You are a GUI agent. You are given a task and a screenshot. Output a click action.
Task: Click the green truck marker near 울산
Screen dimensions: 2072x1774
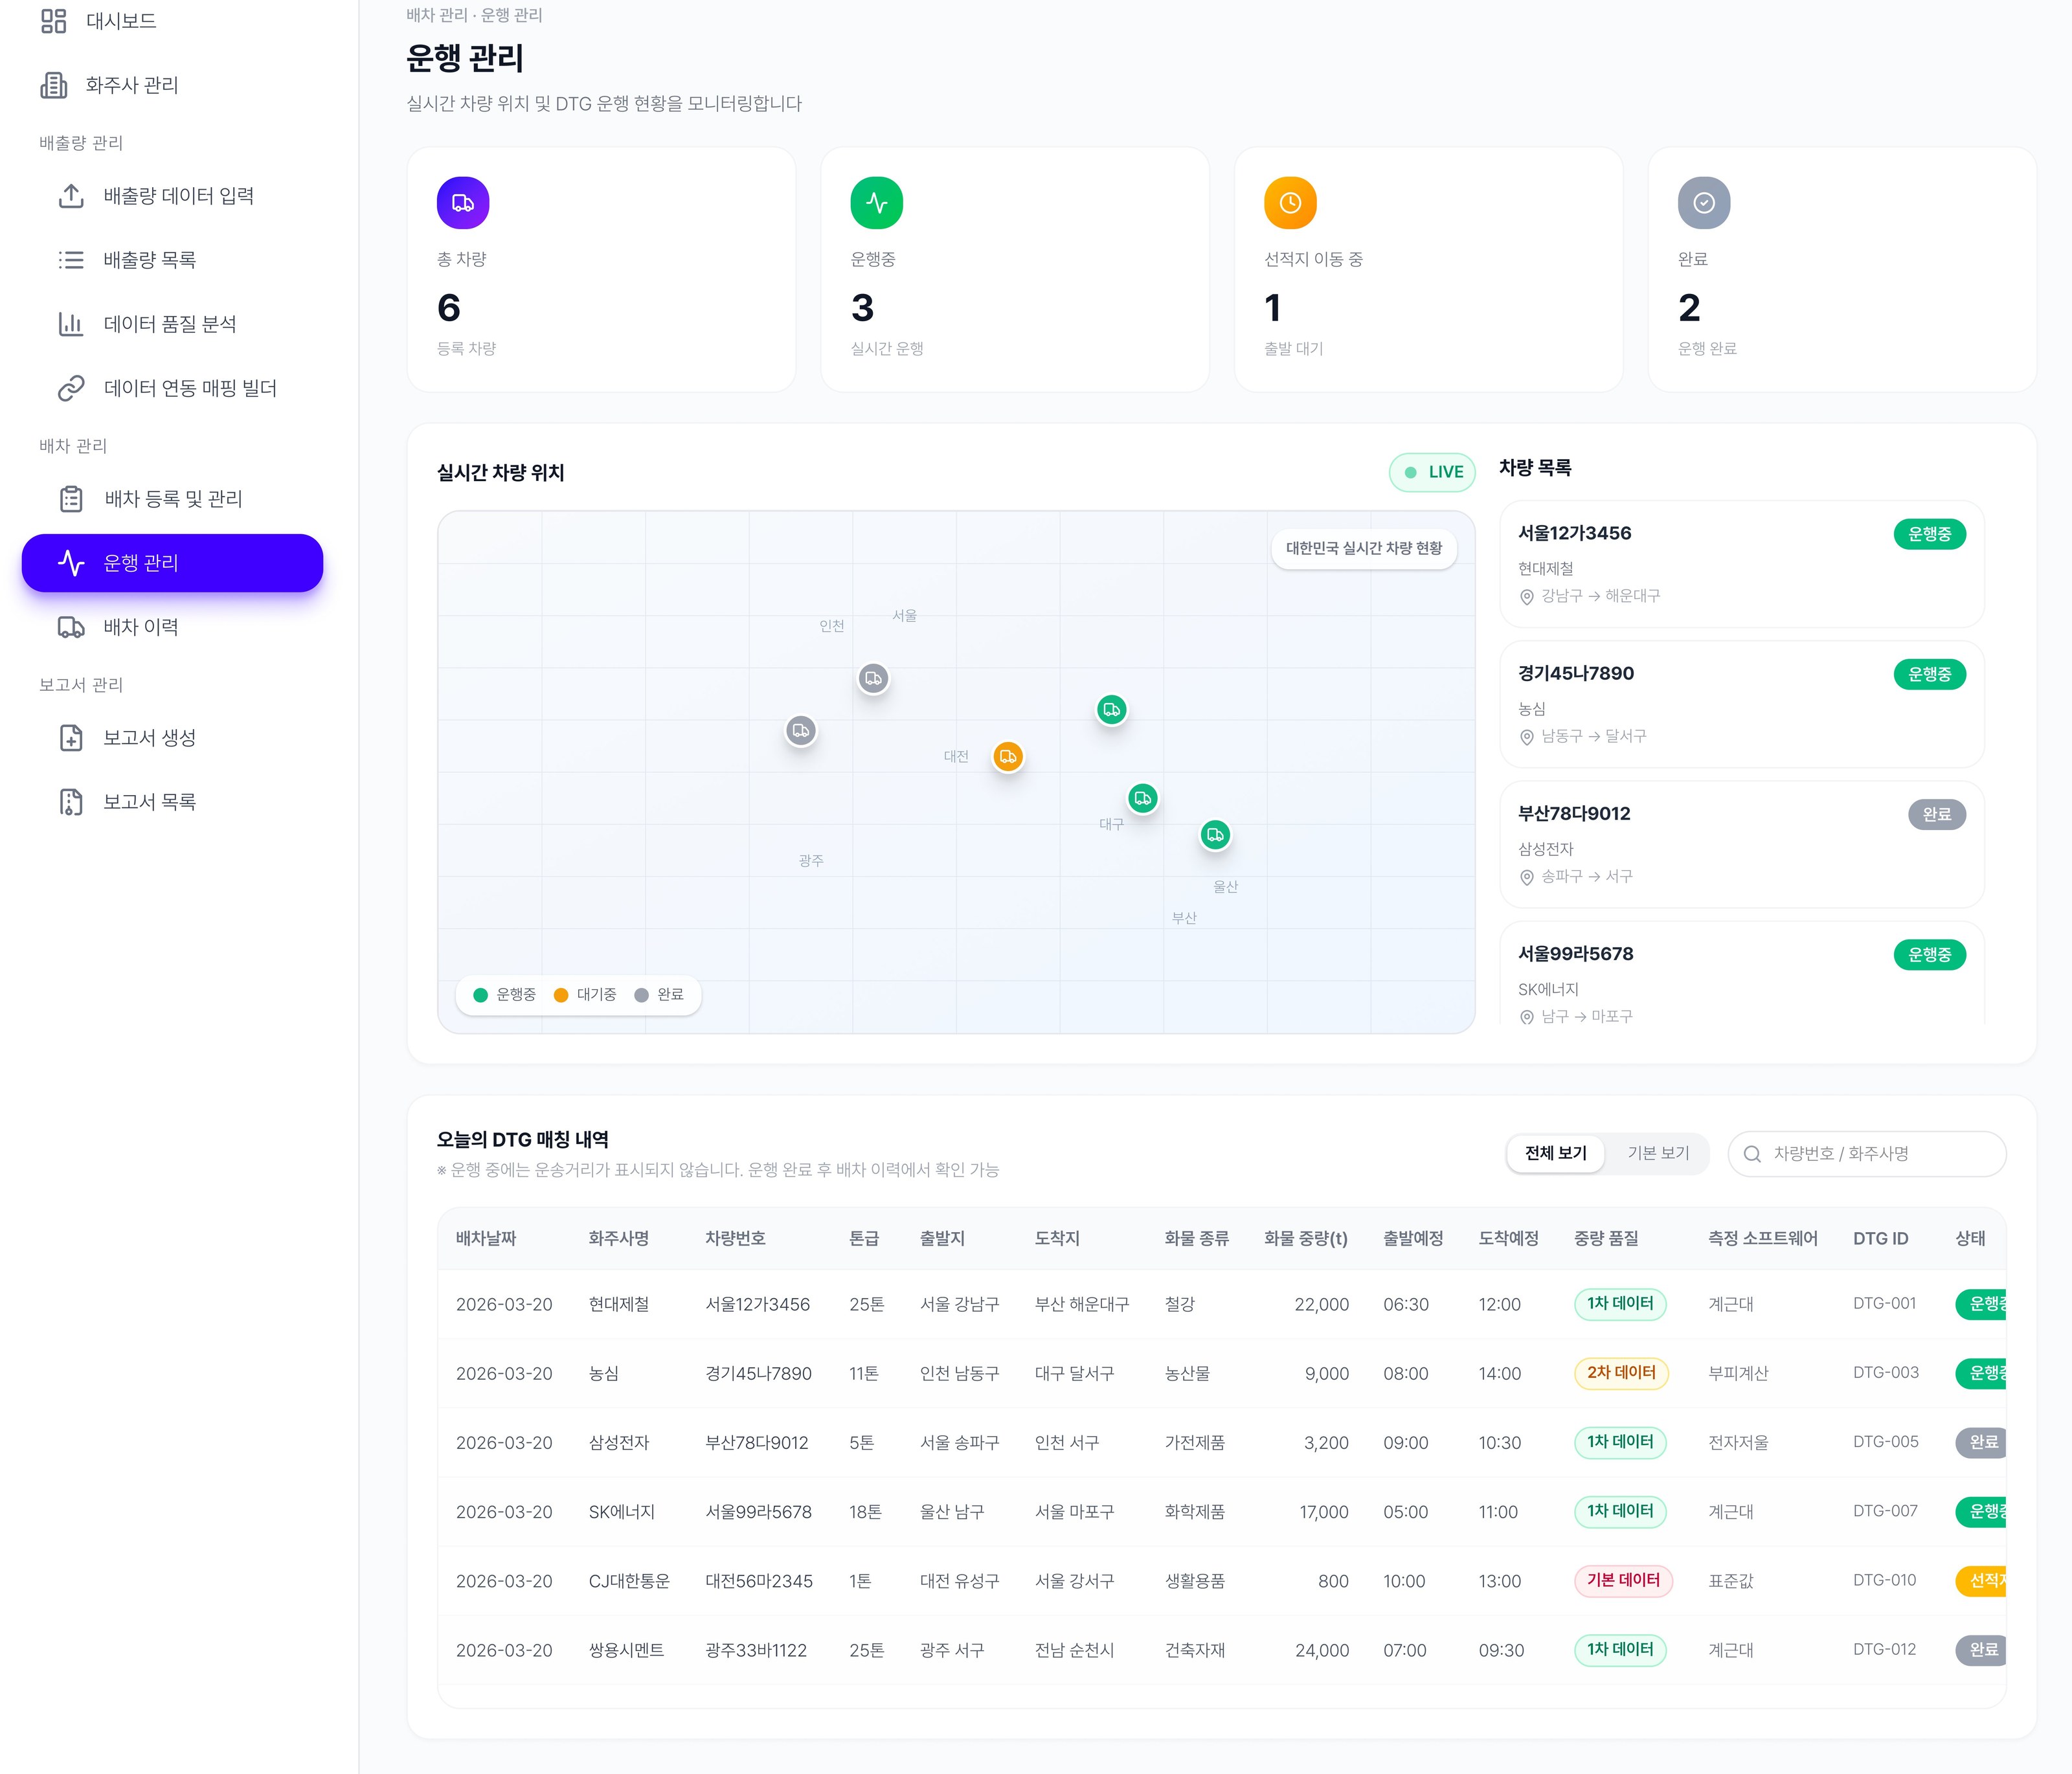[x=1215, y=835]
